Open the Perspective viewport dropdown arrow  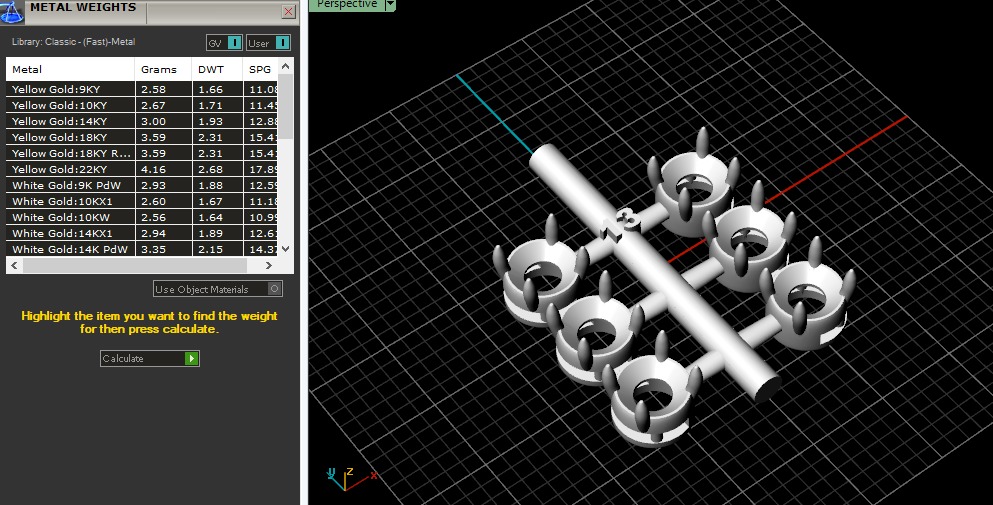point(390,5)
